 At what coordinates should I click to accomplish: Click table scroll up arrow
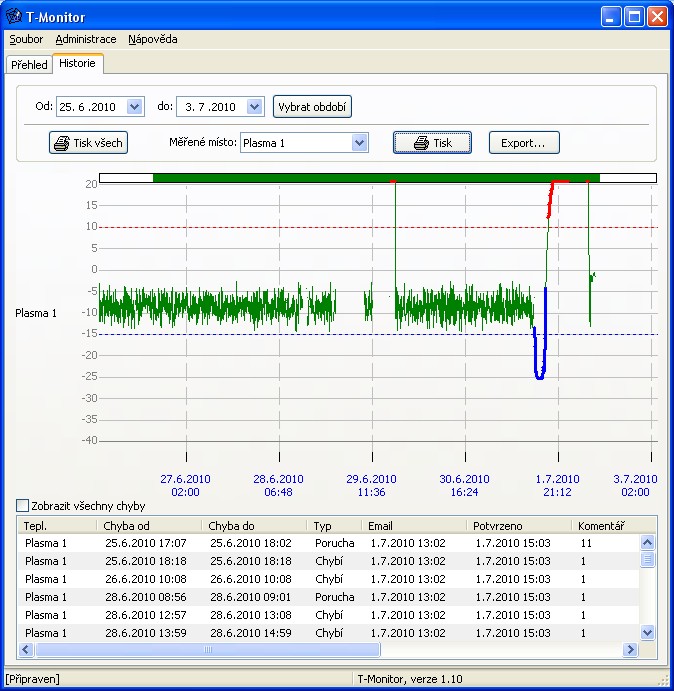pyautogui.click(x=647, y=542)
